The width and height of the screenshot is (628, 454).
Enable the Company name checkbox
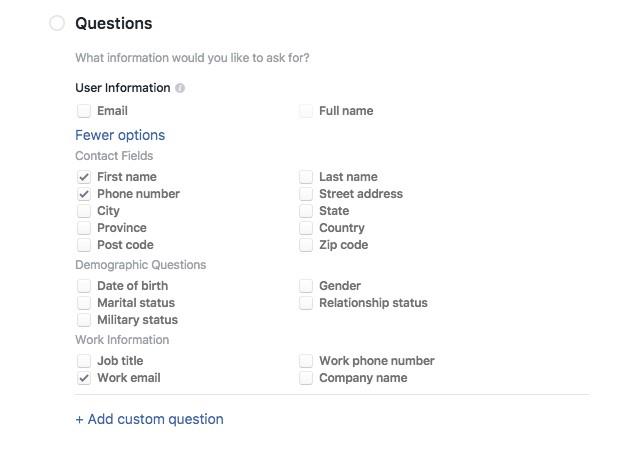point(306,378)
